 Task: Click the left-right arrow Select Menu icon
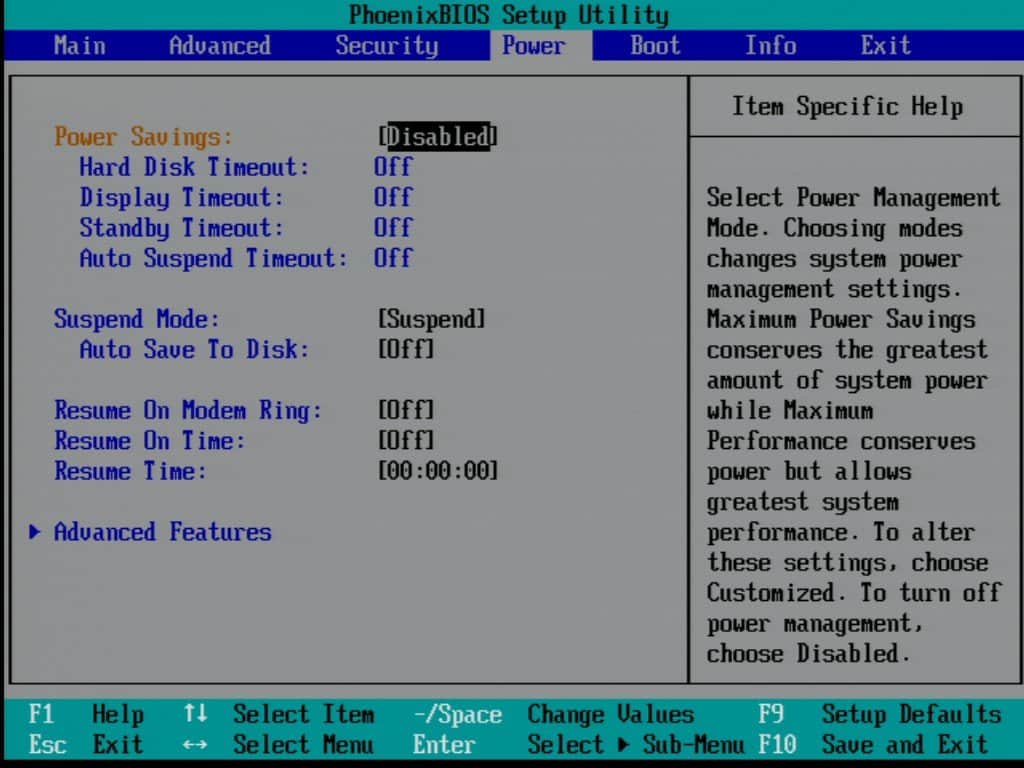click(195, 744)
